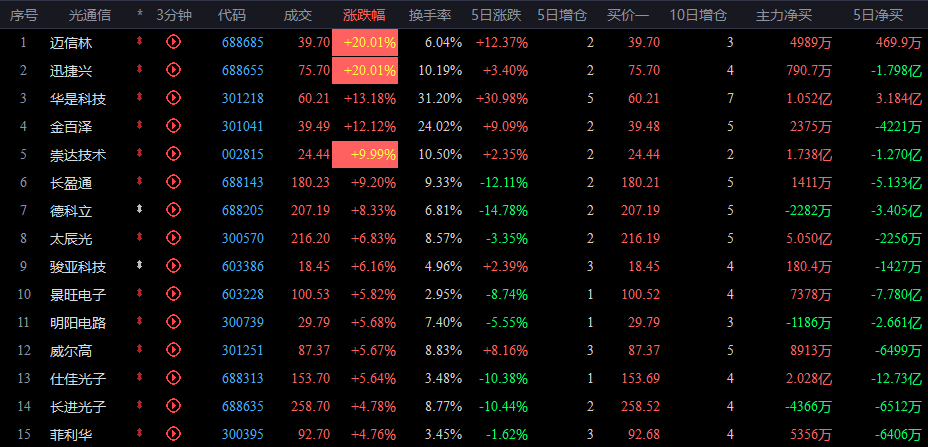Sort by 代码 column header

[x=231, y=15]
